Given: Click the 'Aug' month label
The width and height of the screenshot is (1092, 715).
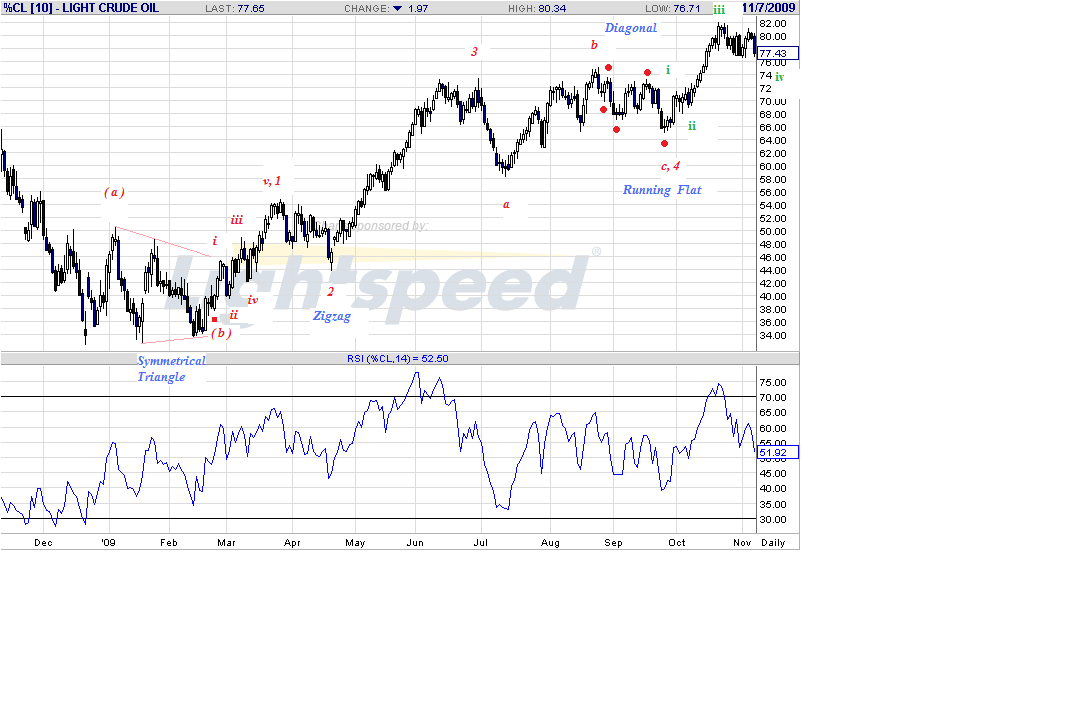Looking at the screenshot, I should [550, 542].
